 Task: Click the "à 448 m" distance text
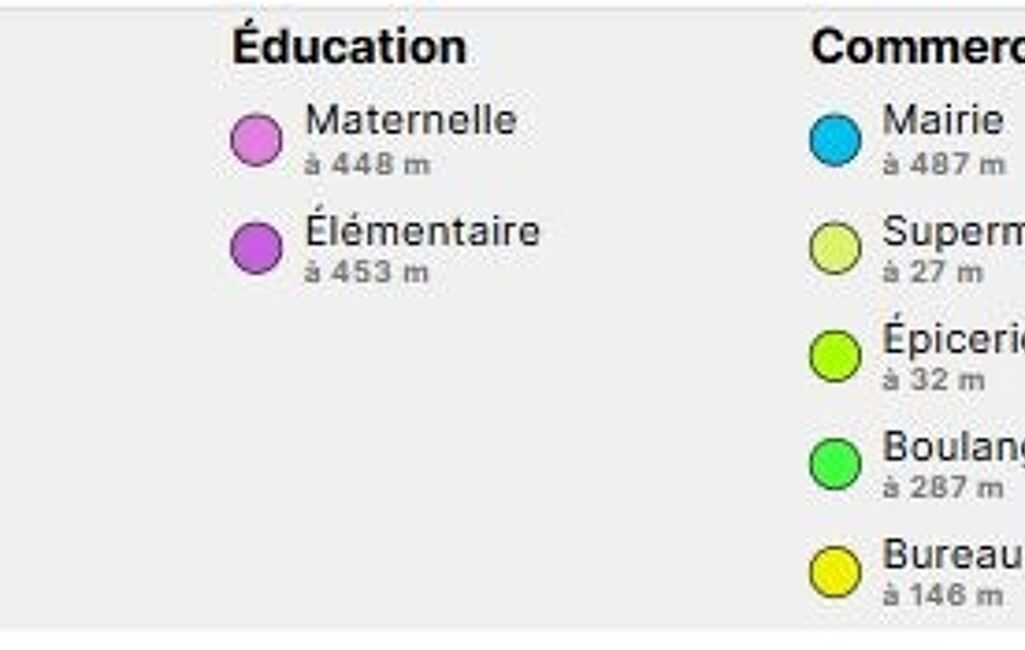pyautogui.click(x=367, y=165)
